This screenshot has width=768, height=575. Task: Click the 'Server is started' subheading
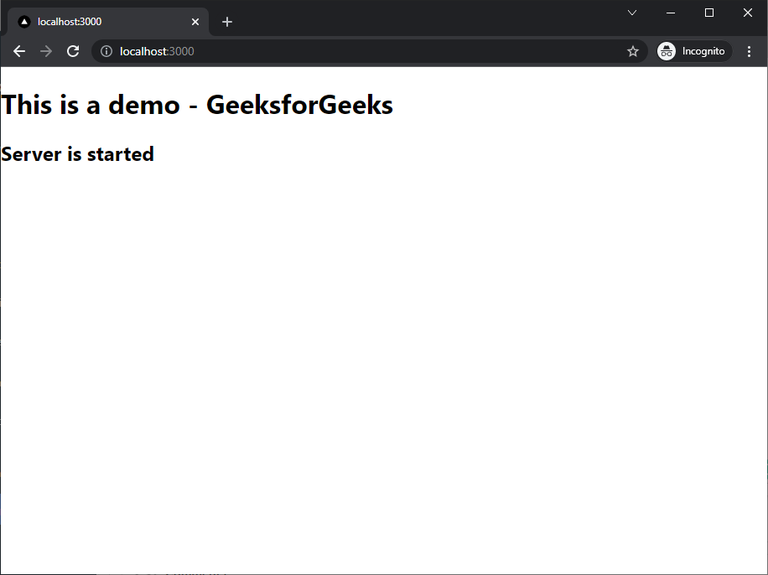pyautogui.click(x=78, y=154)
